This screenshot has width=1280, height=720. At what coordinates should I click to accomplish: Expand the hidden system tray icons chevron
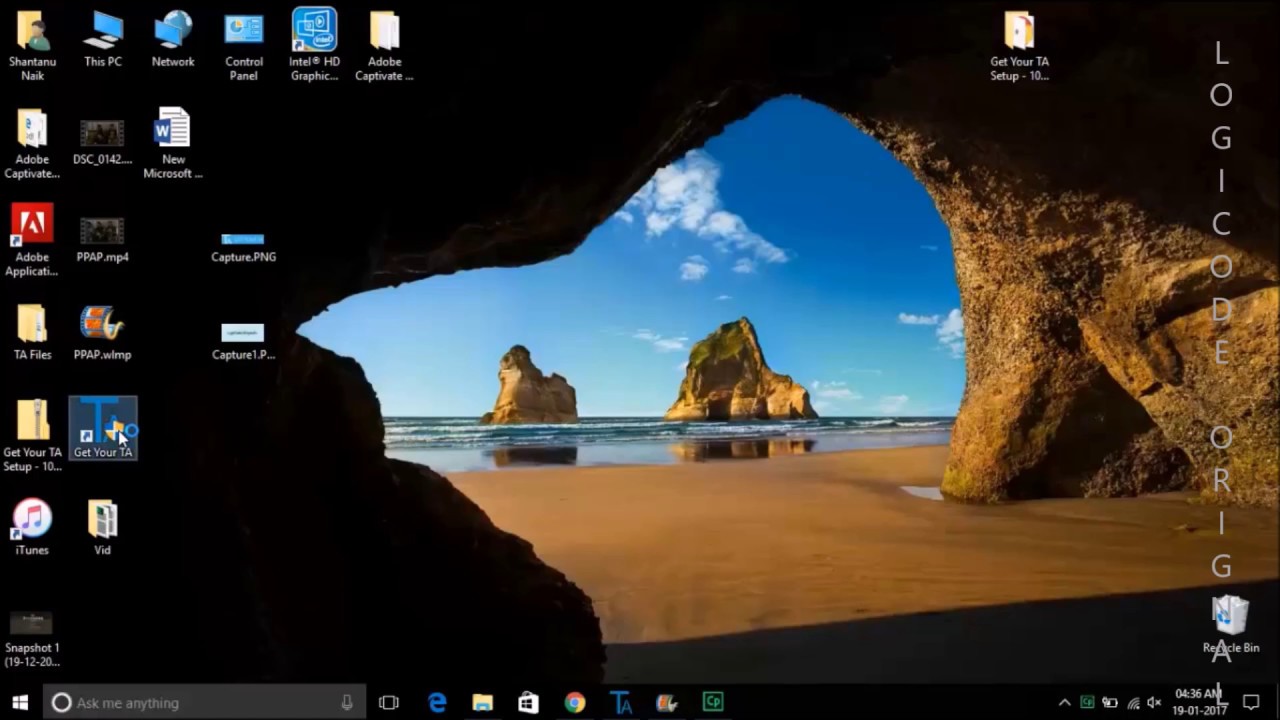(1064, 703)
